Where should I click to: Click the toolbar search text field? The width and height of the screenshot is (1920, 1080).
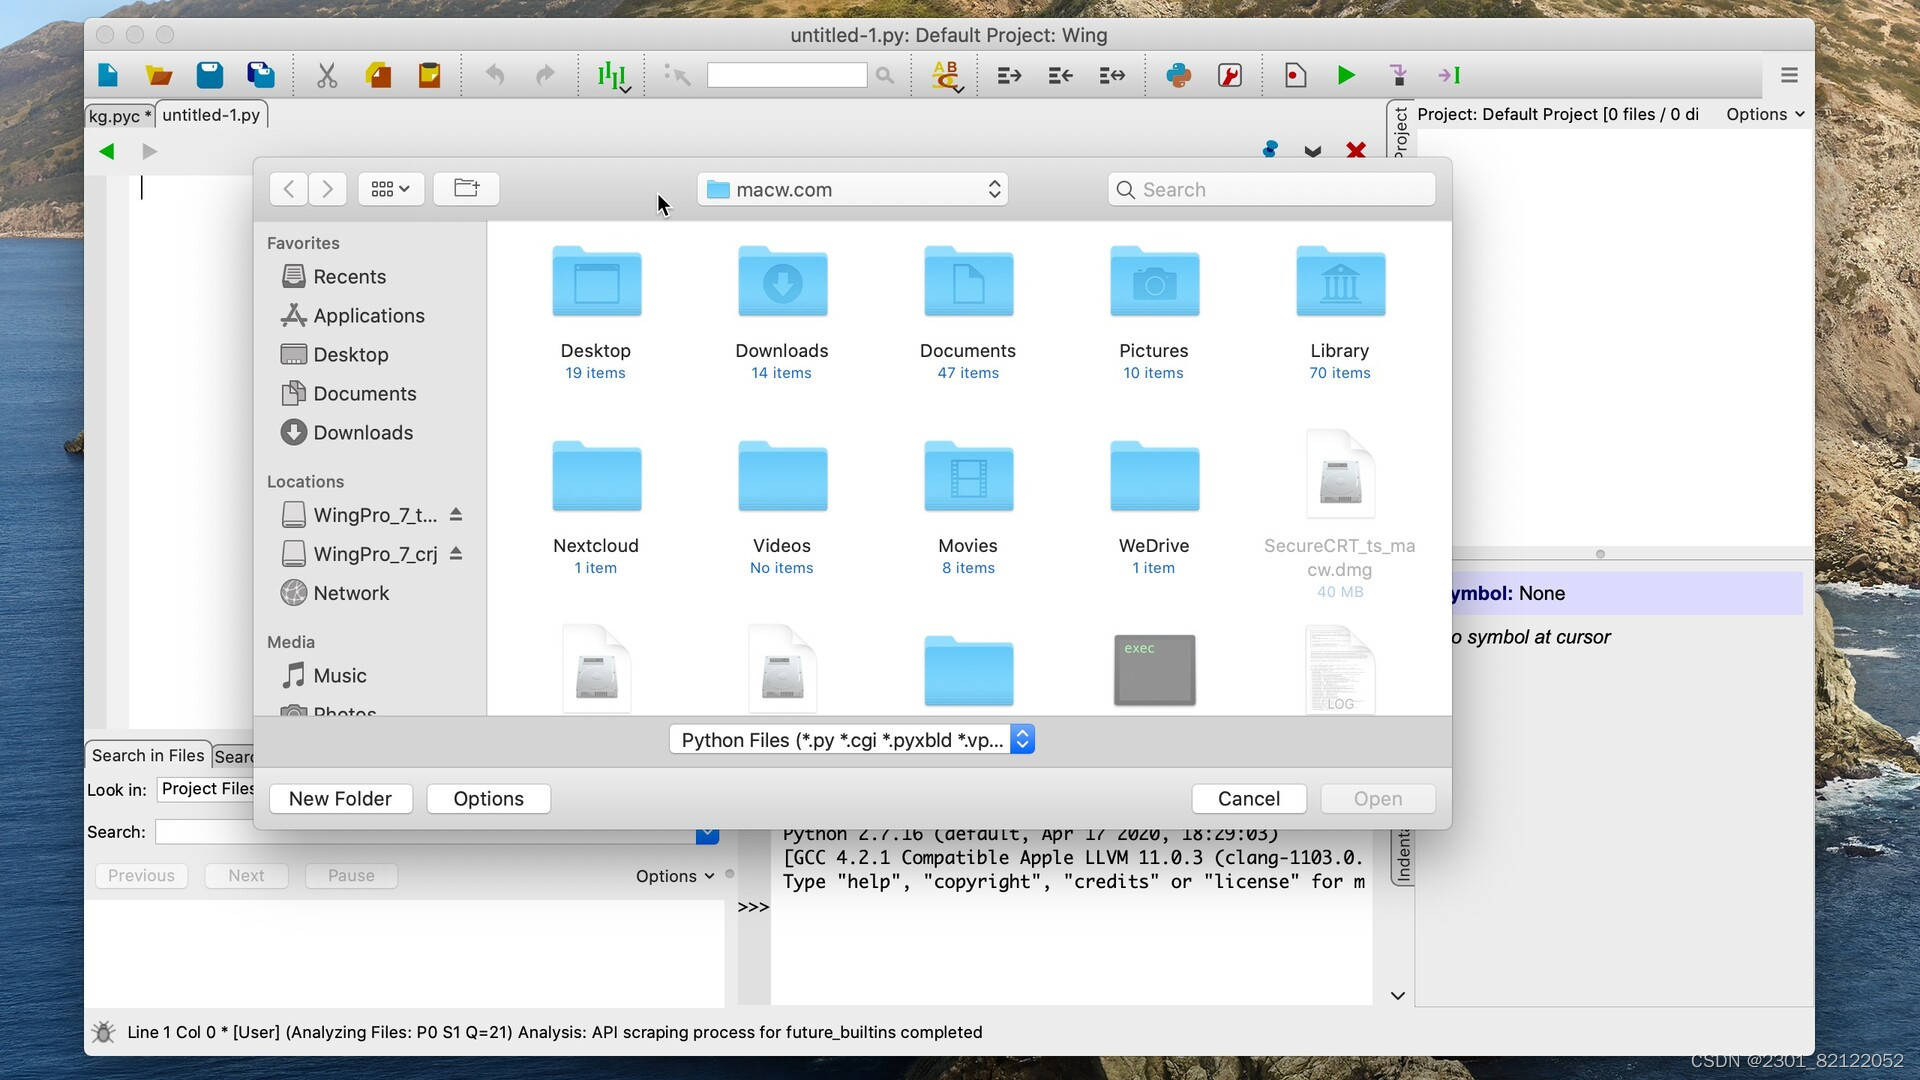pos(787,75)
